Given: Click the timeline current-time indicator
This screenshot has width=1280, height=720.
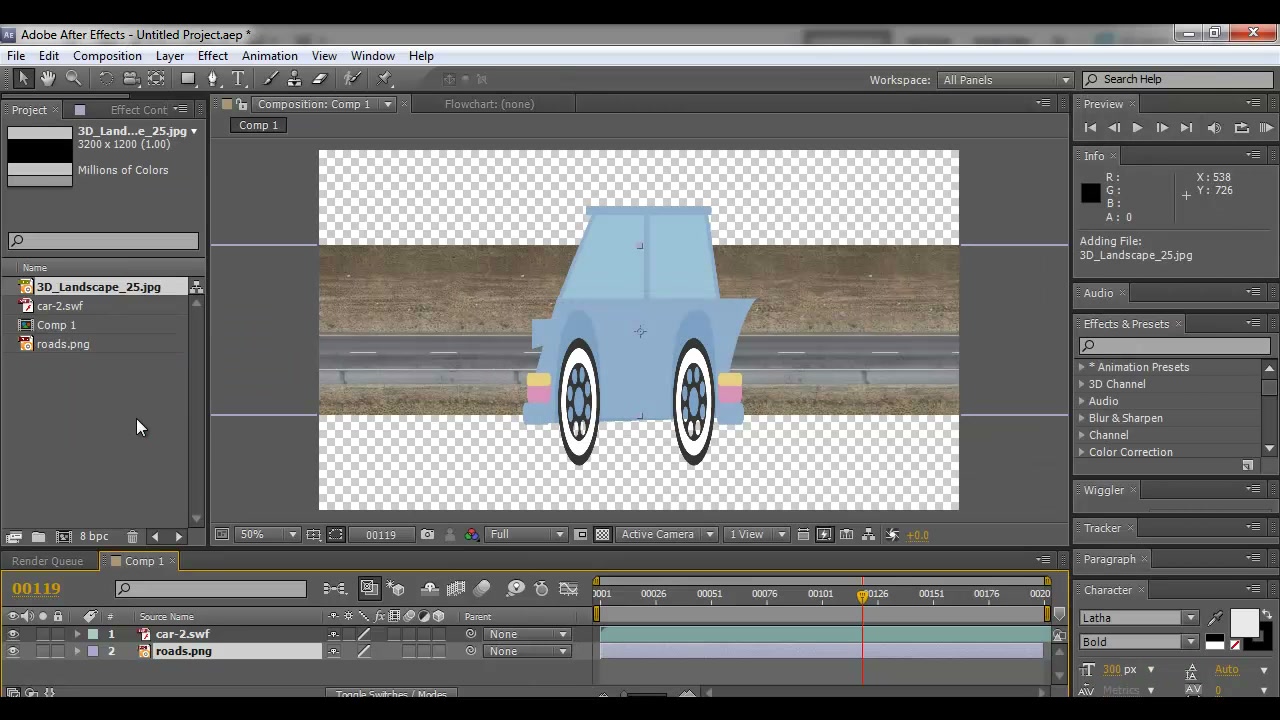Looking at the screenshot, I should [x=863, y=596].
